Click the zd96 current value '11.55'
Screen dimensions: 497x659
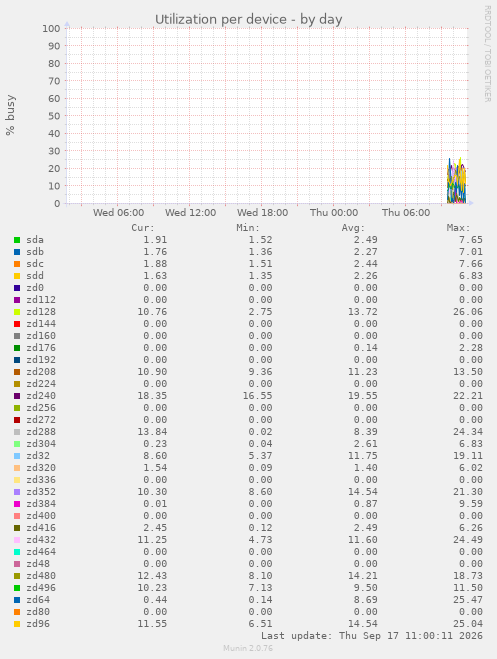(x=152, y=624)
